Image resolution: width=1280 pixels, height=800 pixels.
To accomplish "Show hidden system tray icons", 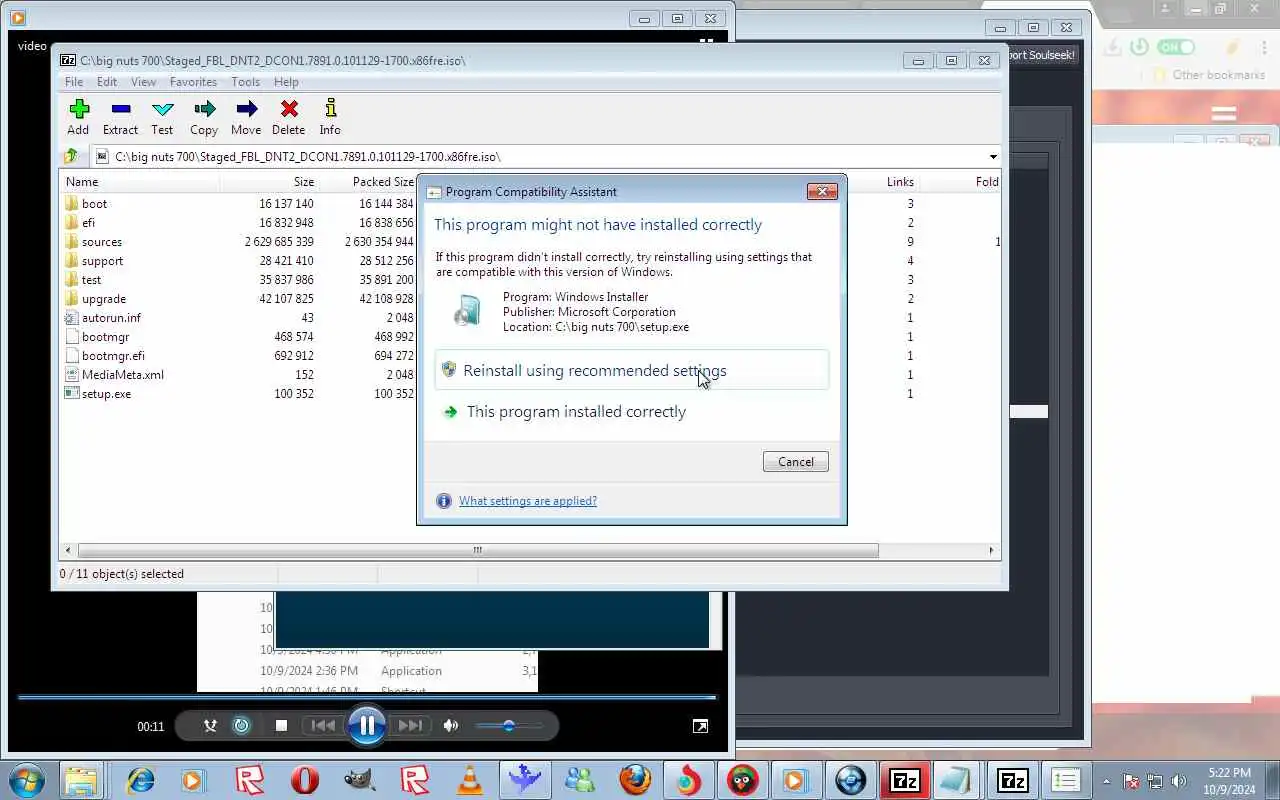I will click(1106, 781).
